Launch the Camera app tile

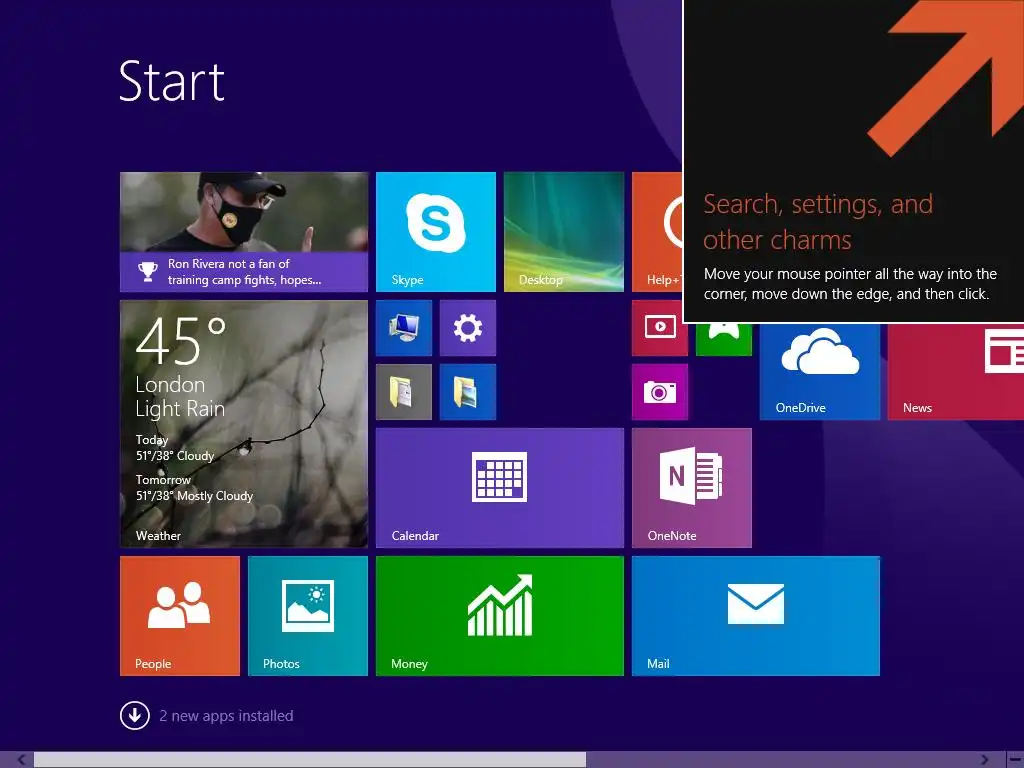click(x=660, y=392)
